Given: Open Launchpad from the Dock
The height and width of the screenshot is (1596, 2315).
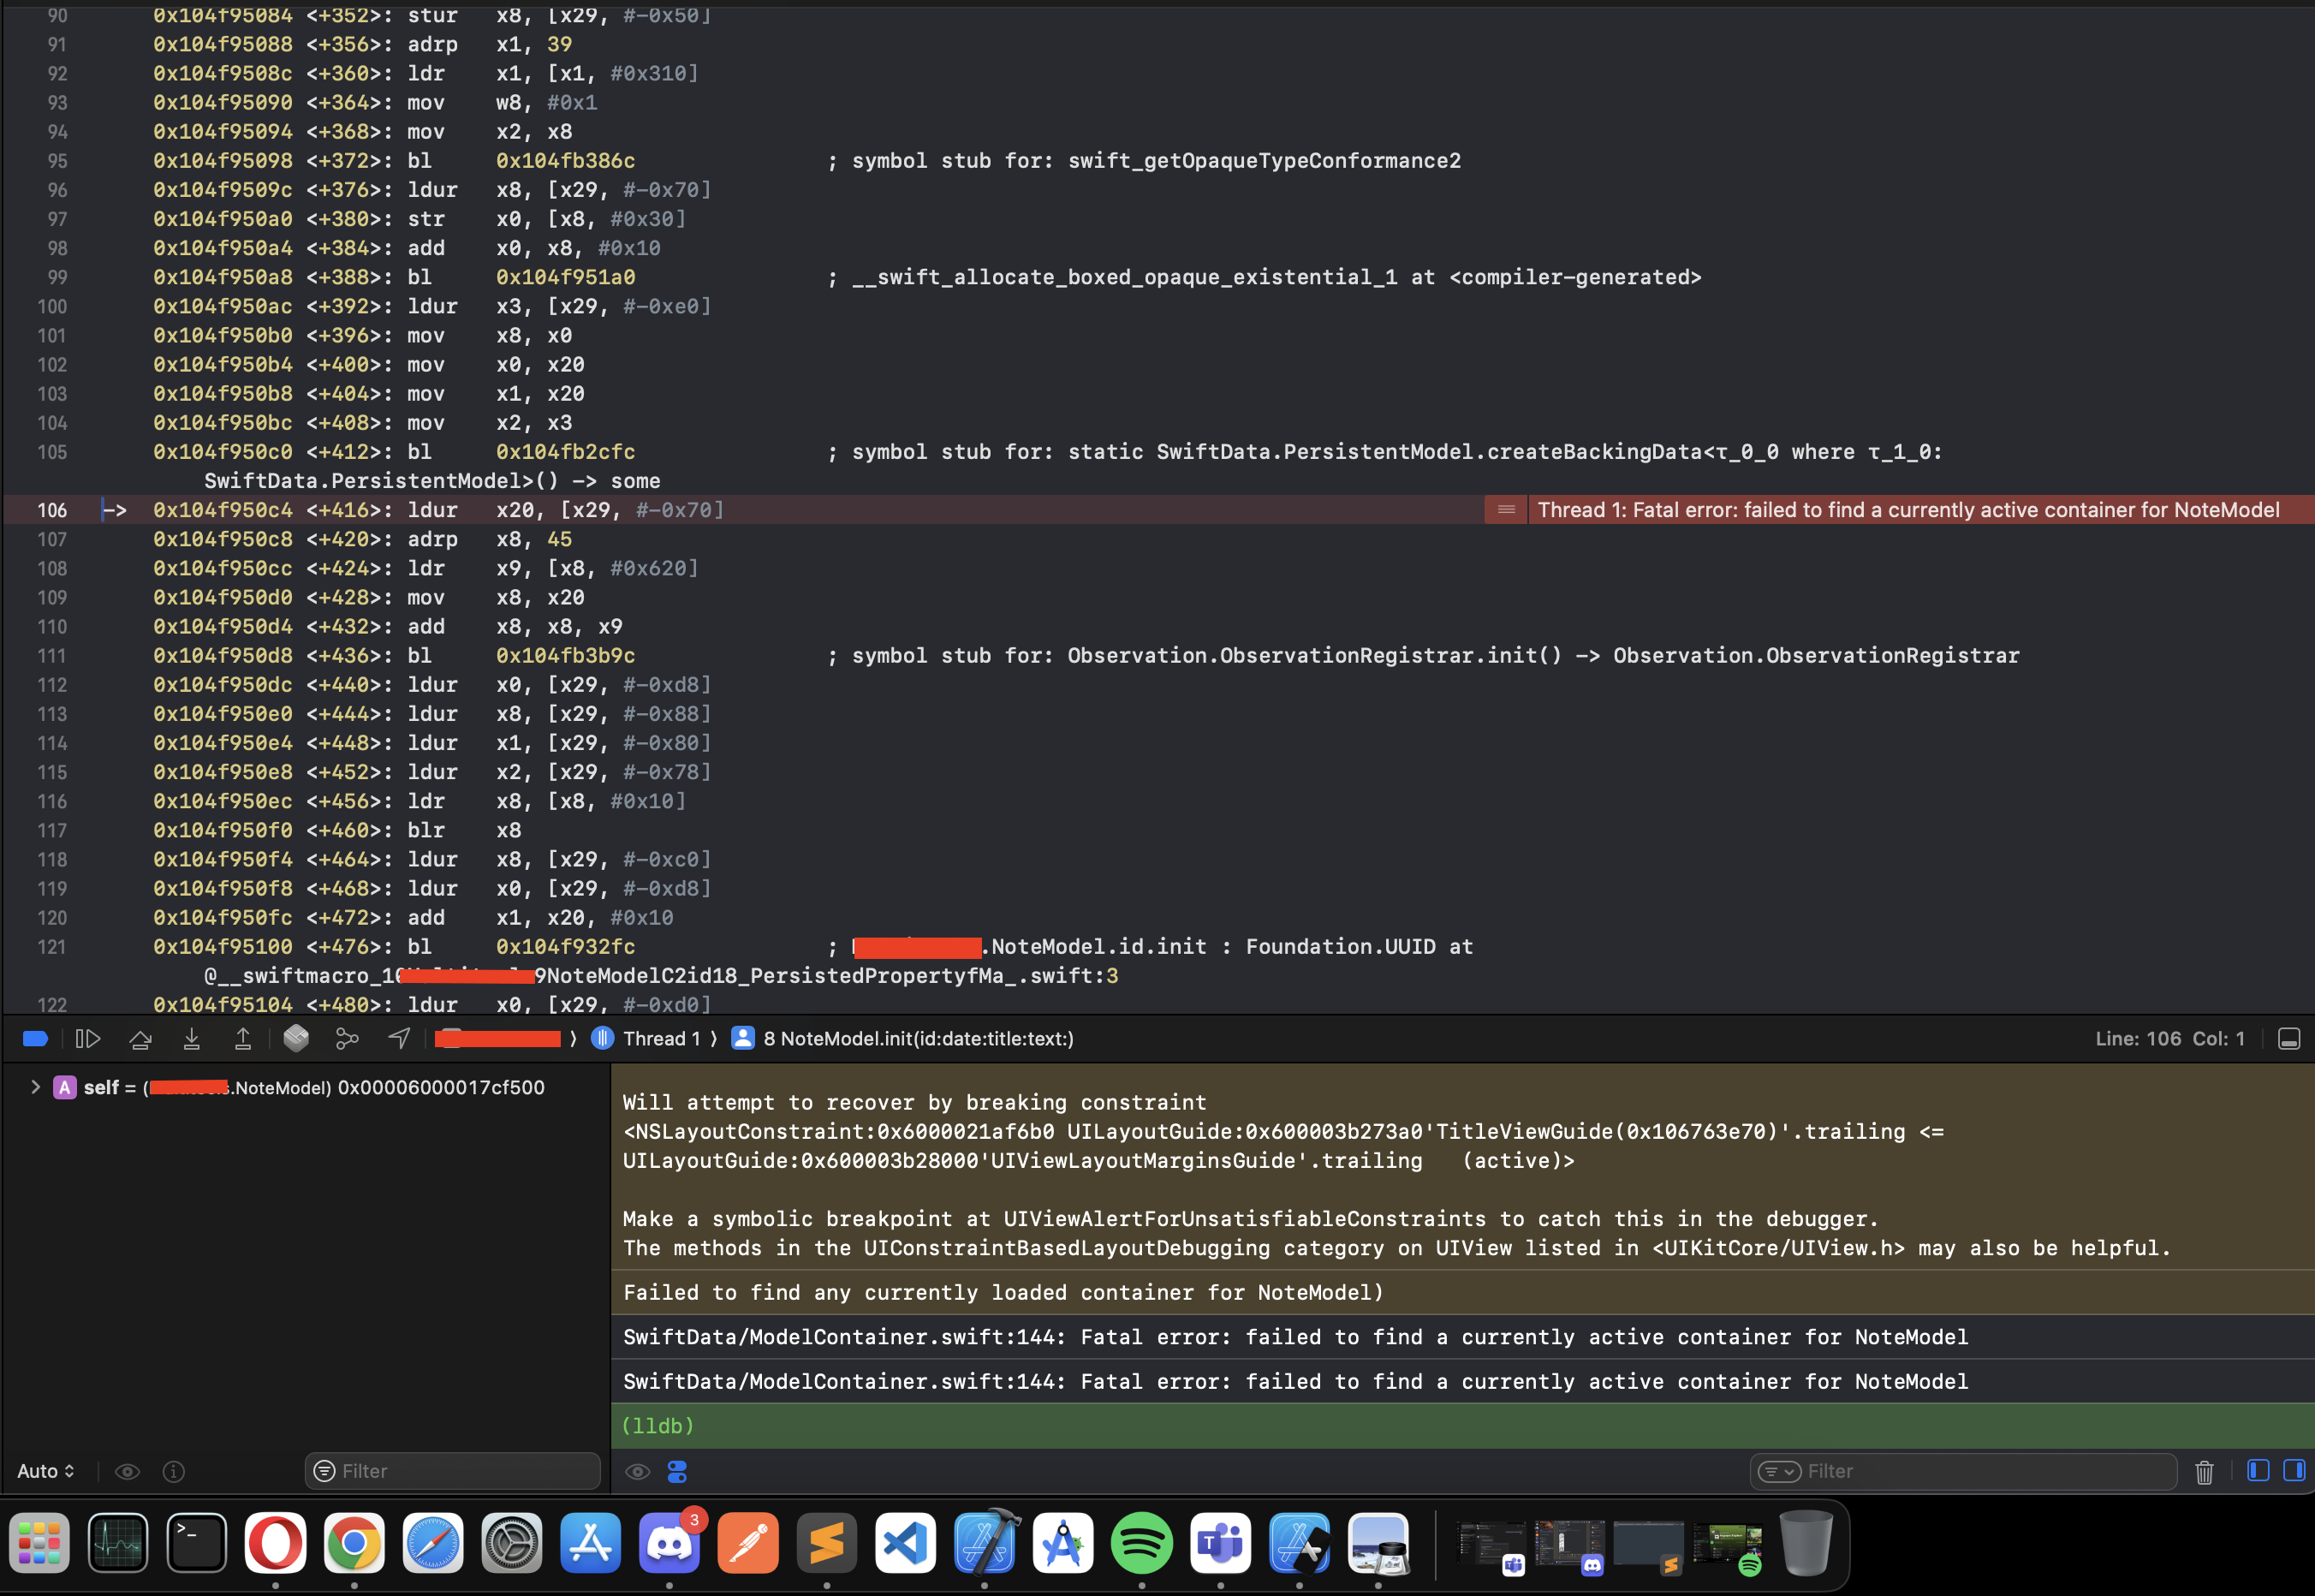Looking at the screenshot, I should [40, 1542].
